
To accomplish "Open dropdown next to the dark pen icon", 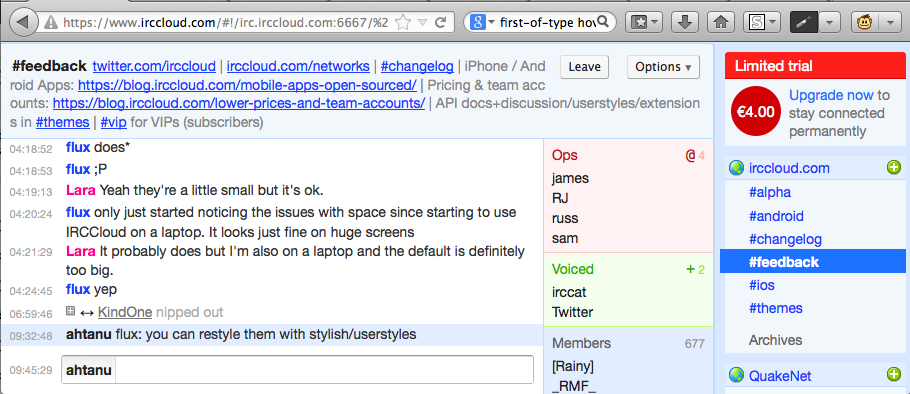I will pyautogui.click(x=830, y=23).
